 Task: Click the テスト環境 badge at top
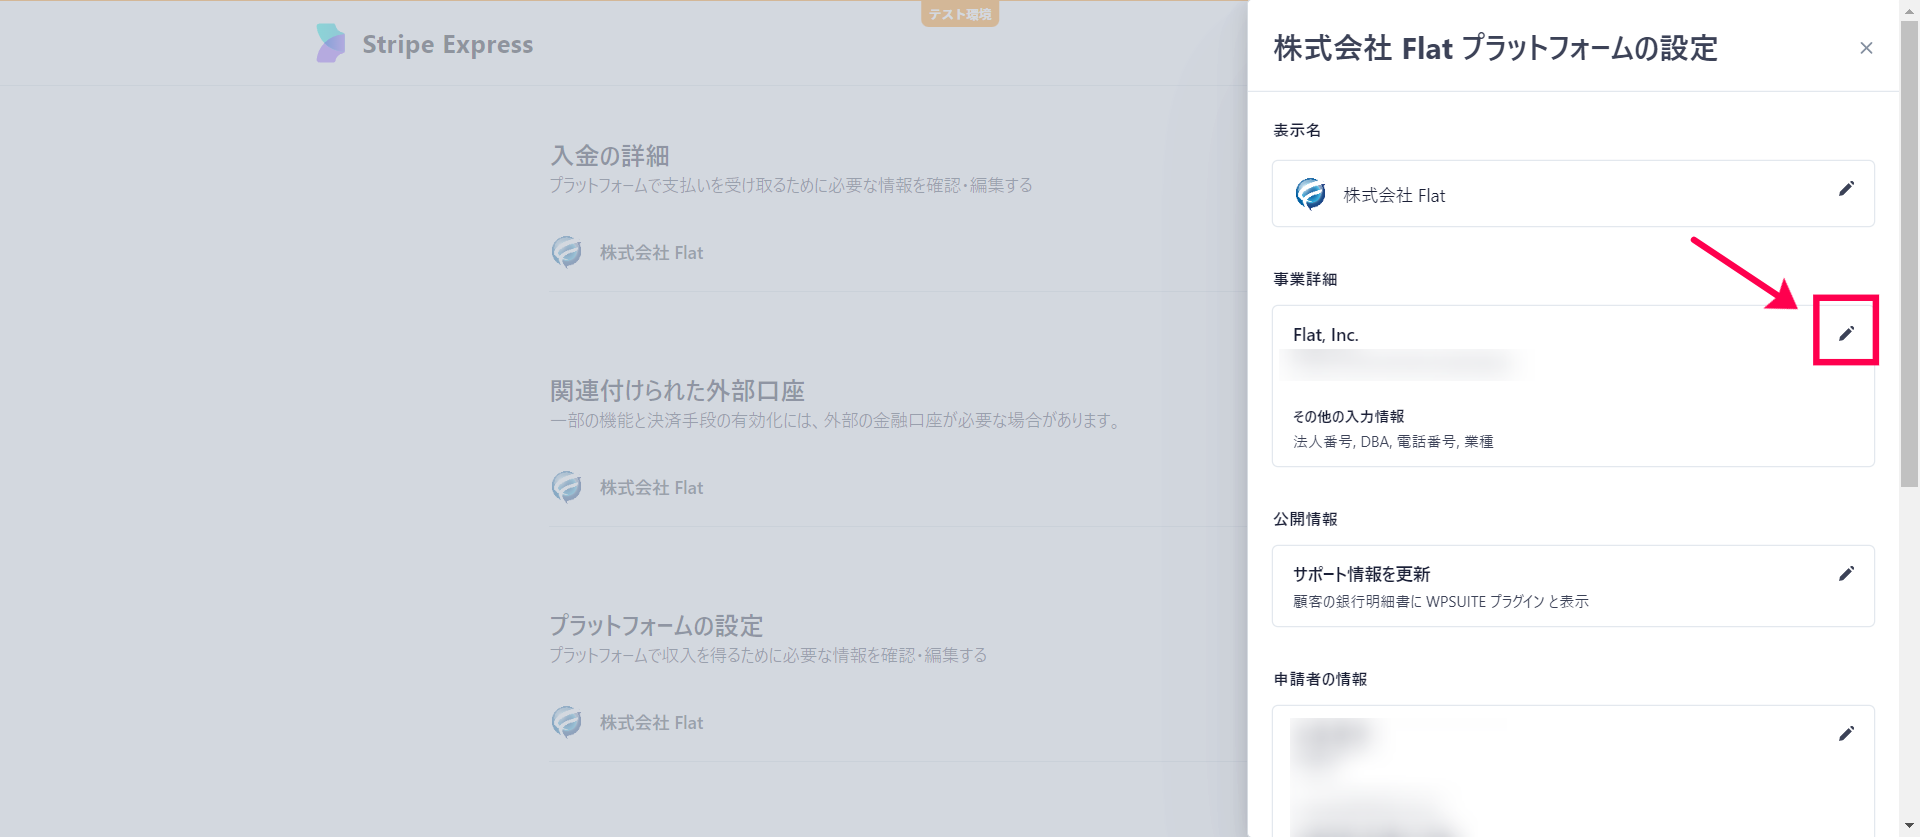click(x=960, y=14)
